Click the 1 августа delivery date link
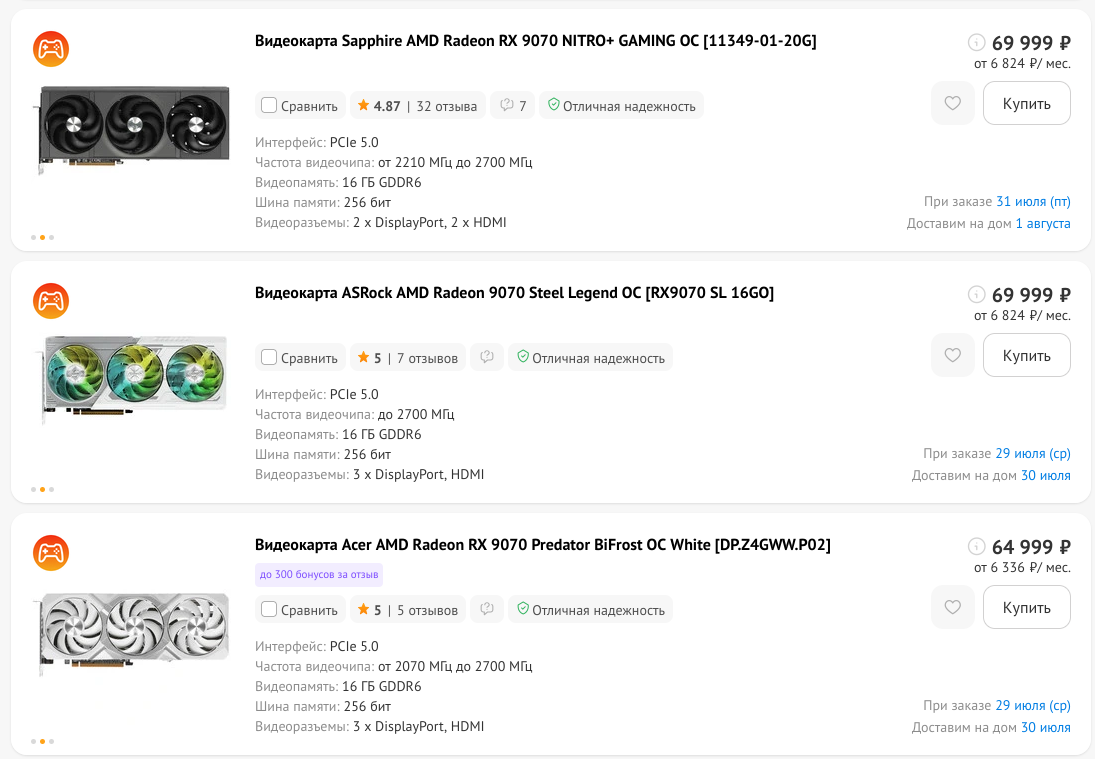Image resolution: width=1095 pixels, height=759 pixels. 1043,223
